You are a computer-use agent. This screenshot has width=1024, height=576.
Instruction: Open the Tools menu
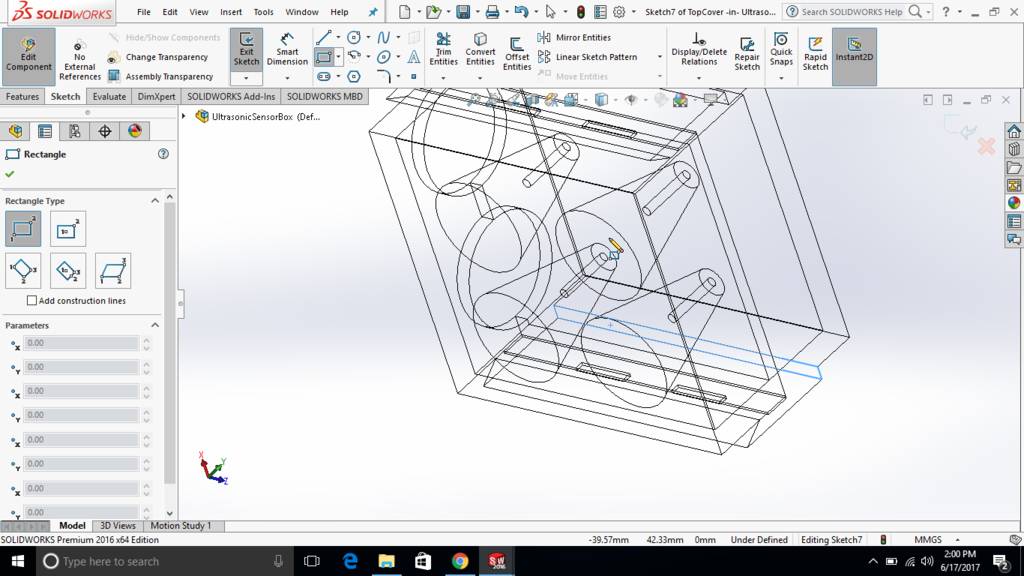tap(263, 12)
